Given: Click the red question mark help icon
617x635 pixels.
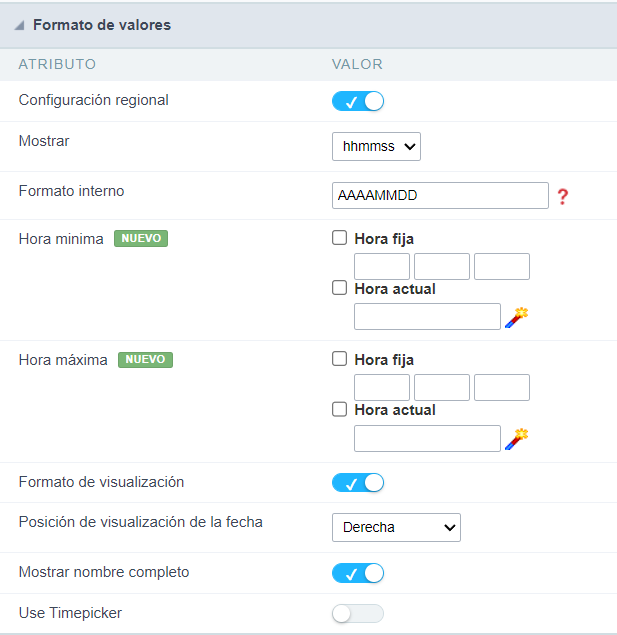Looking at the screenshot, I should 563,197.
